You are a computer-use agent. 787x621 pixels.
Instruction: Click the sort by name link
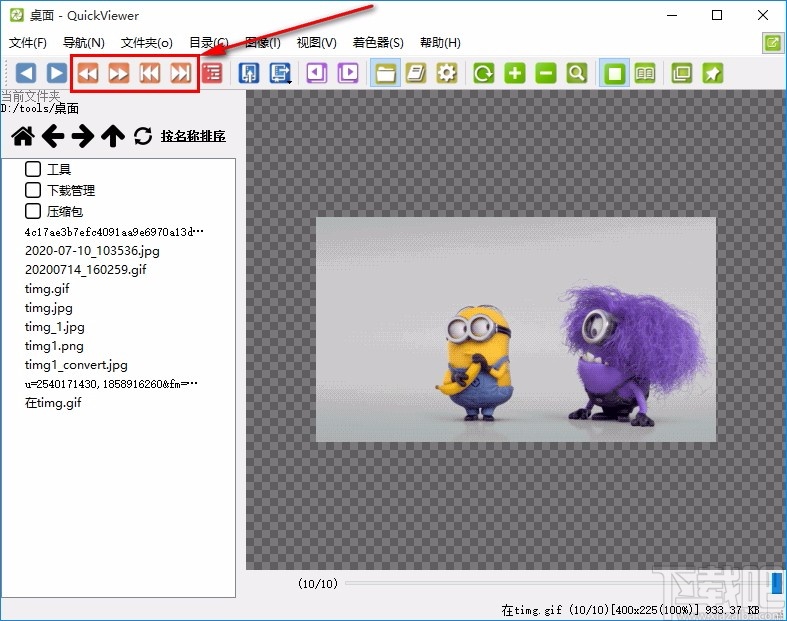tap(193, 136)
